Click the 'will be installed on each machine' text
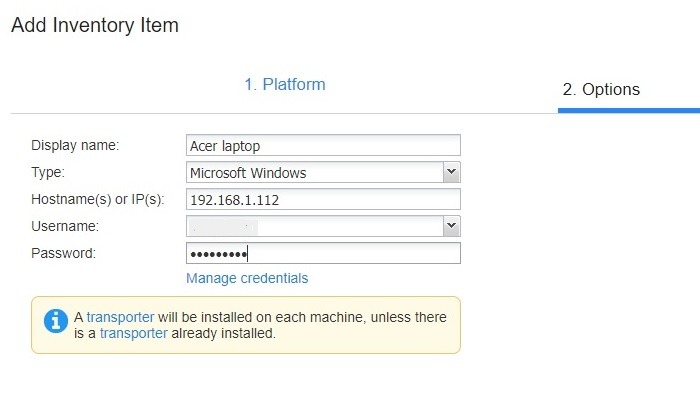This screenshot has width=700, height=401. [267, 317]
